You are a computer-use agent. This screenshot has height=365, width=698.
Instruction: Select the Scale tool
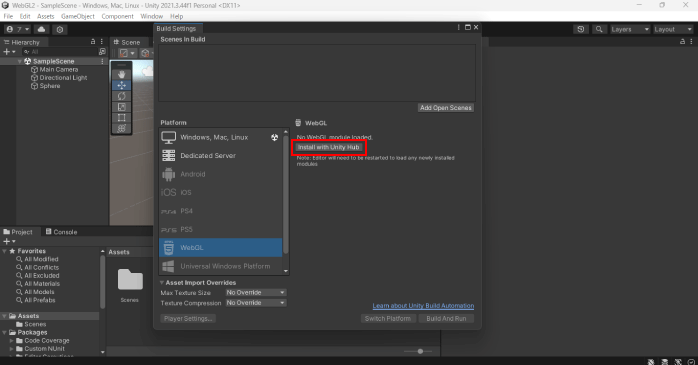pyautogui.click(x=121, y=107)
